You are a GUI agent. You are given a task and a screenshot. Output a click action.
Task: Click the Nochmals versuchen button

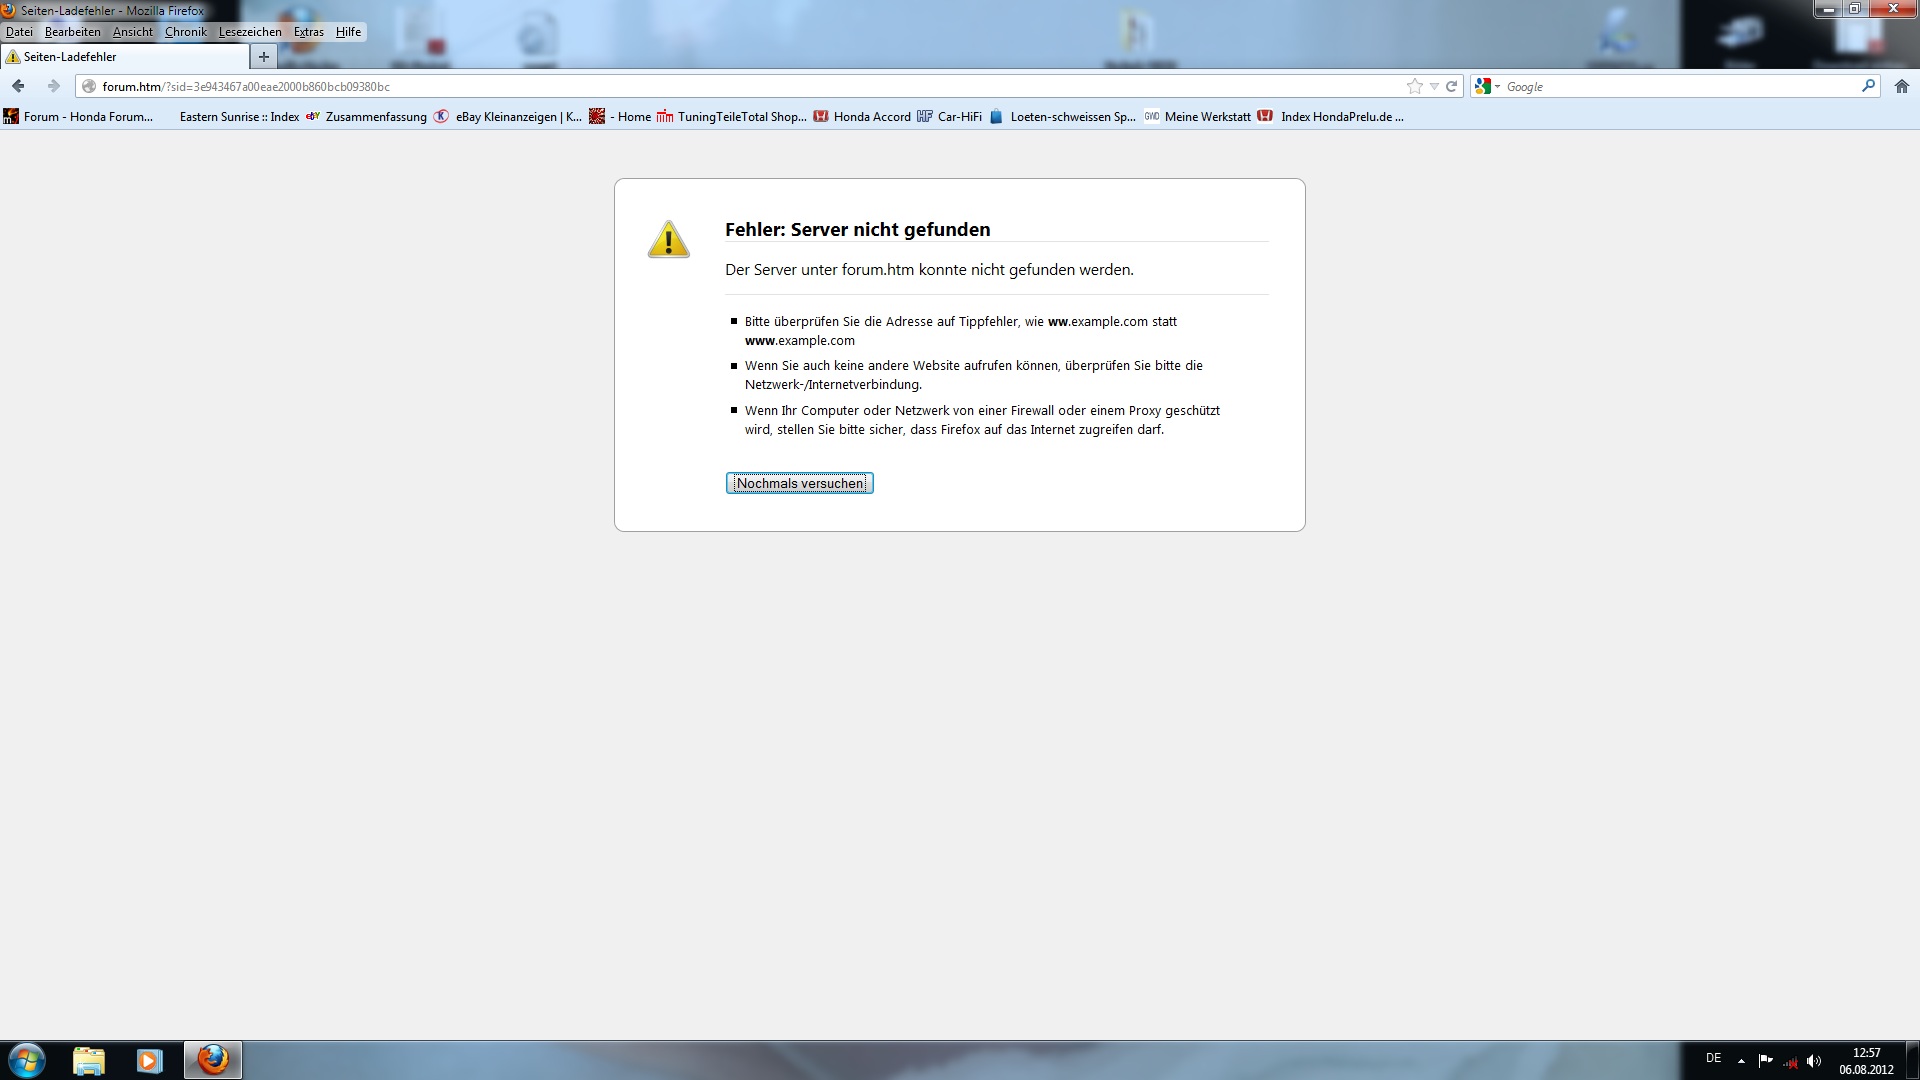point(799,483)
